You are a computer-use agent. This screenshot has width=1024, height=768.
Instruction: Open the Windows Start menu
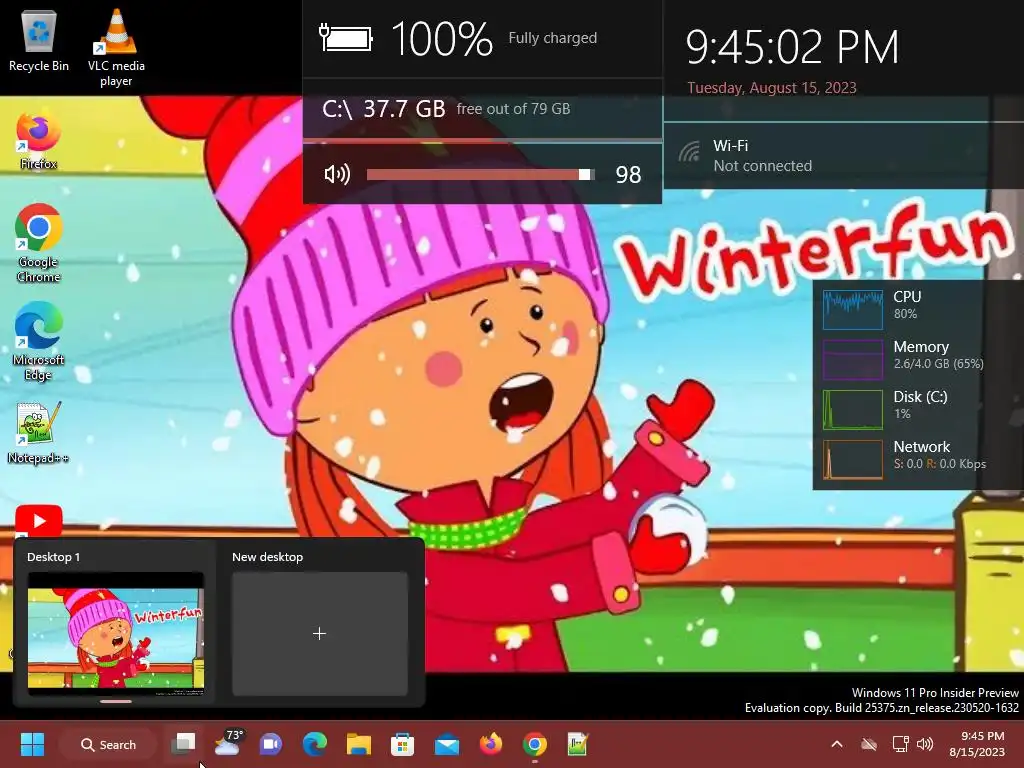[32, 744]
